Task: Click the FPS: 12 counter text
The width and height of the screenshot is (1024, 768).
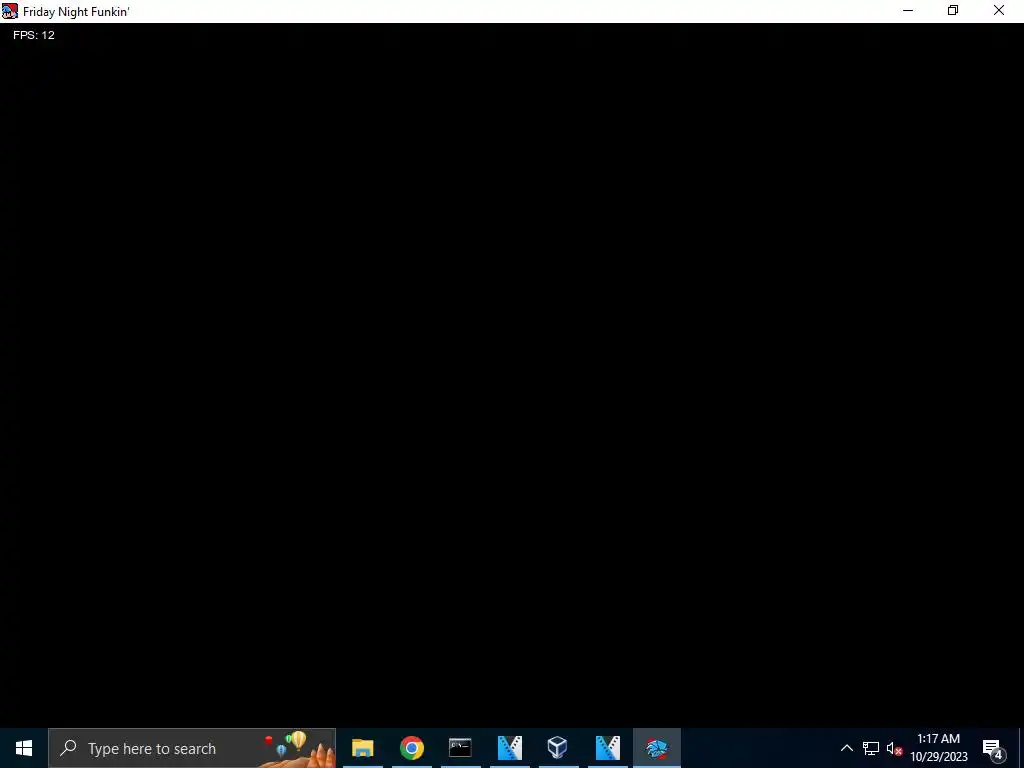Action: point(34,35)
